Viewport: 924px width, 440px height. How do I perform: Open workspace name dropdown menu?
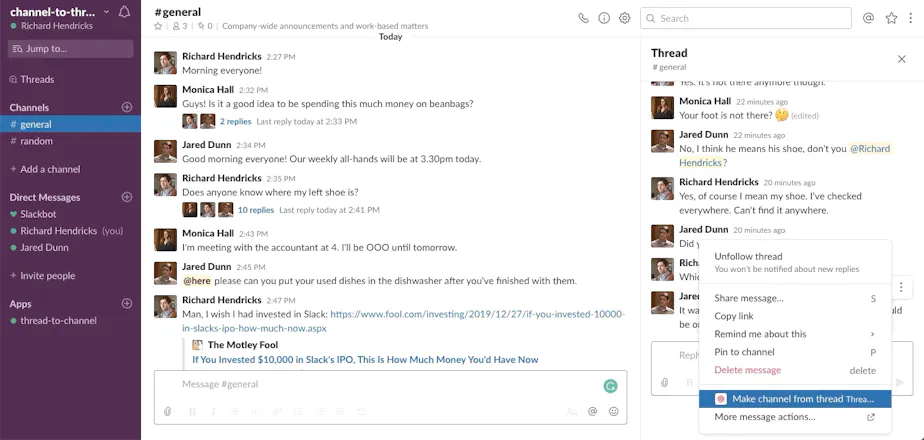point(60,12)
